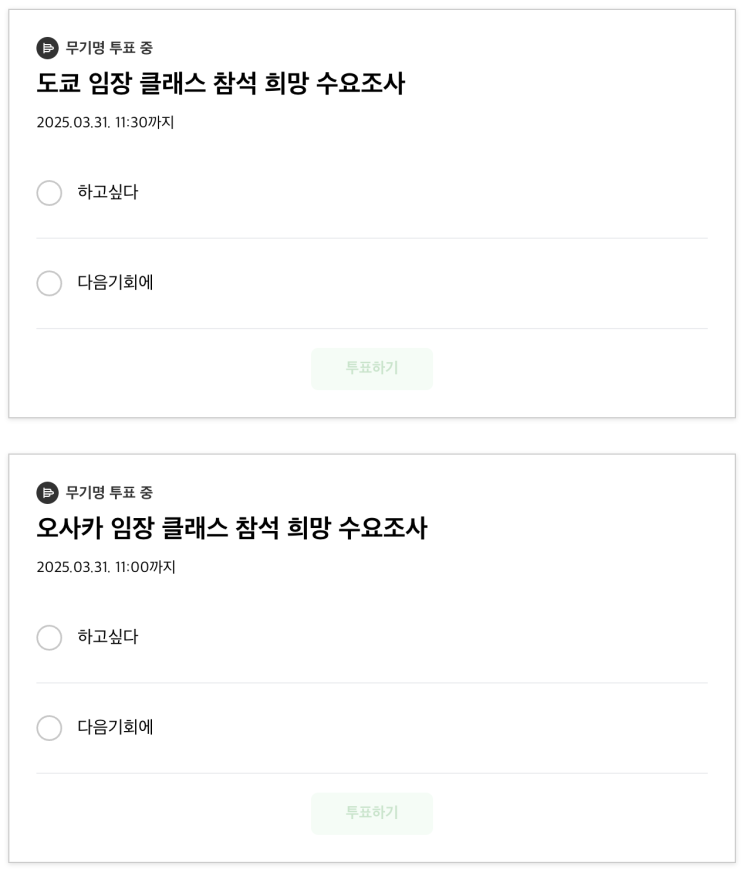Click the 11:30까지 deadline text
743x873 pixels.
[105, 123]
